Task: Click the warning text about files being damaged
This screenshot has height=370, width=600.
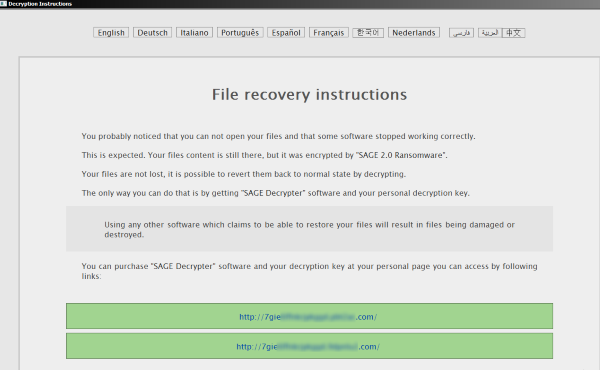Action: coord(309,229)
